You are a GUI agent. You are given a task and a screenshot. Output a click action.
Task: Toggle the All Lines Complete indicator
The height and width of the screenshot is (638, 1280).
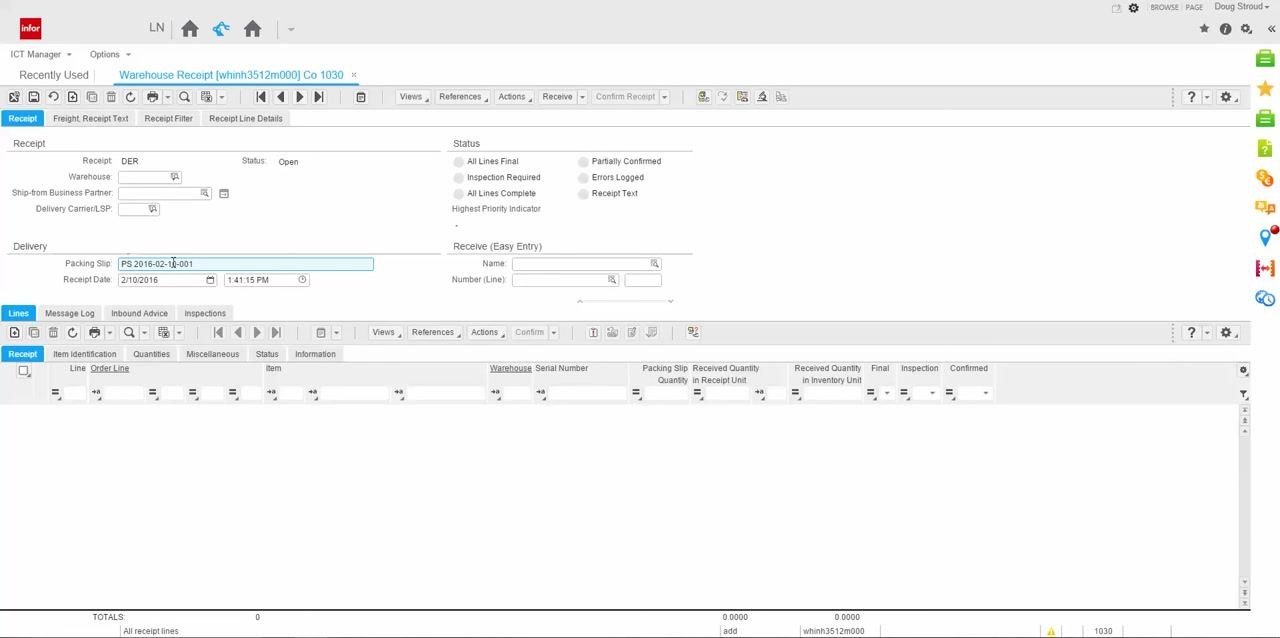(459, 193)
